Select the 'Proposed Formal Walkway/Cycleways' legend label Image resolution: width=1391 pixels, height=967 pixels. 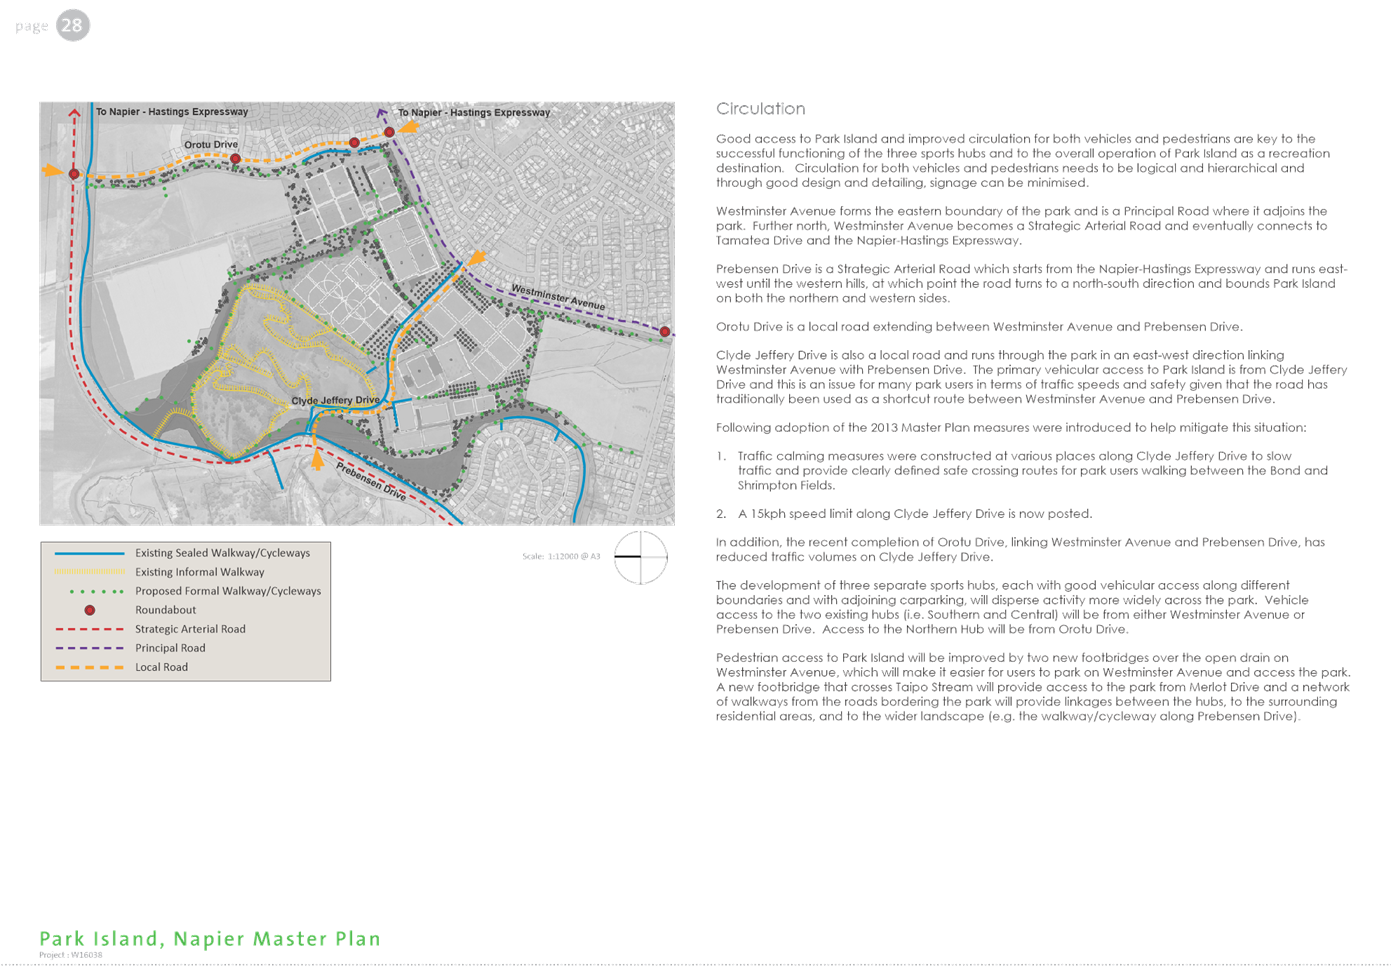pyautogui.click(x=228, y=591)
